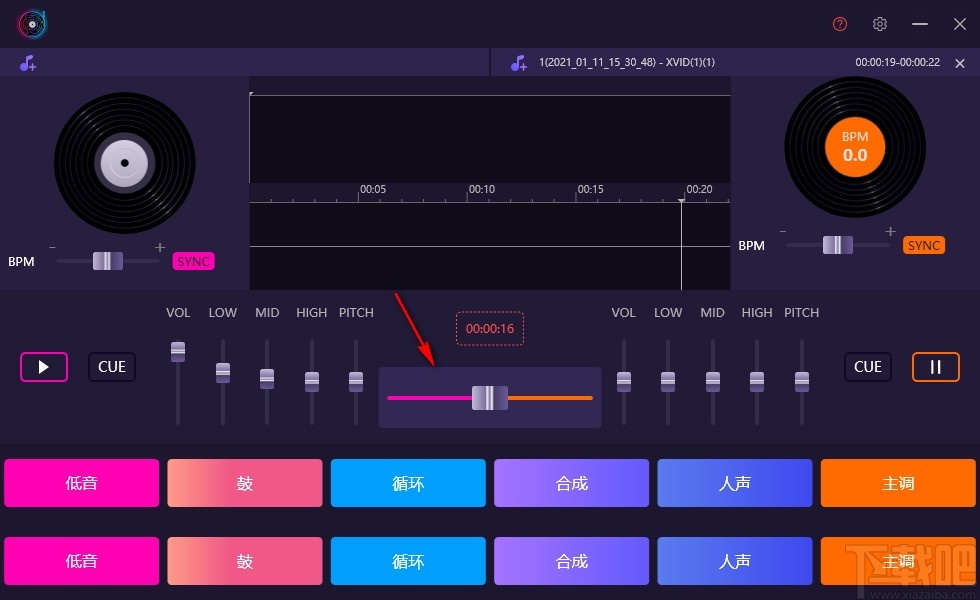
Task: Click the crossfader between the two decks
Action: tap(489, 396)
